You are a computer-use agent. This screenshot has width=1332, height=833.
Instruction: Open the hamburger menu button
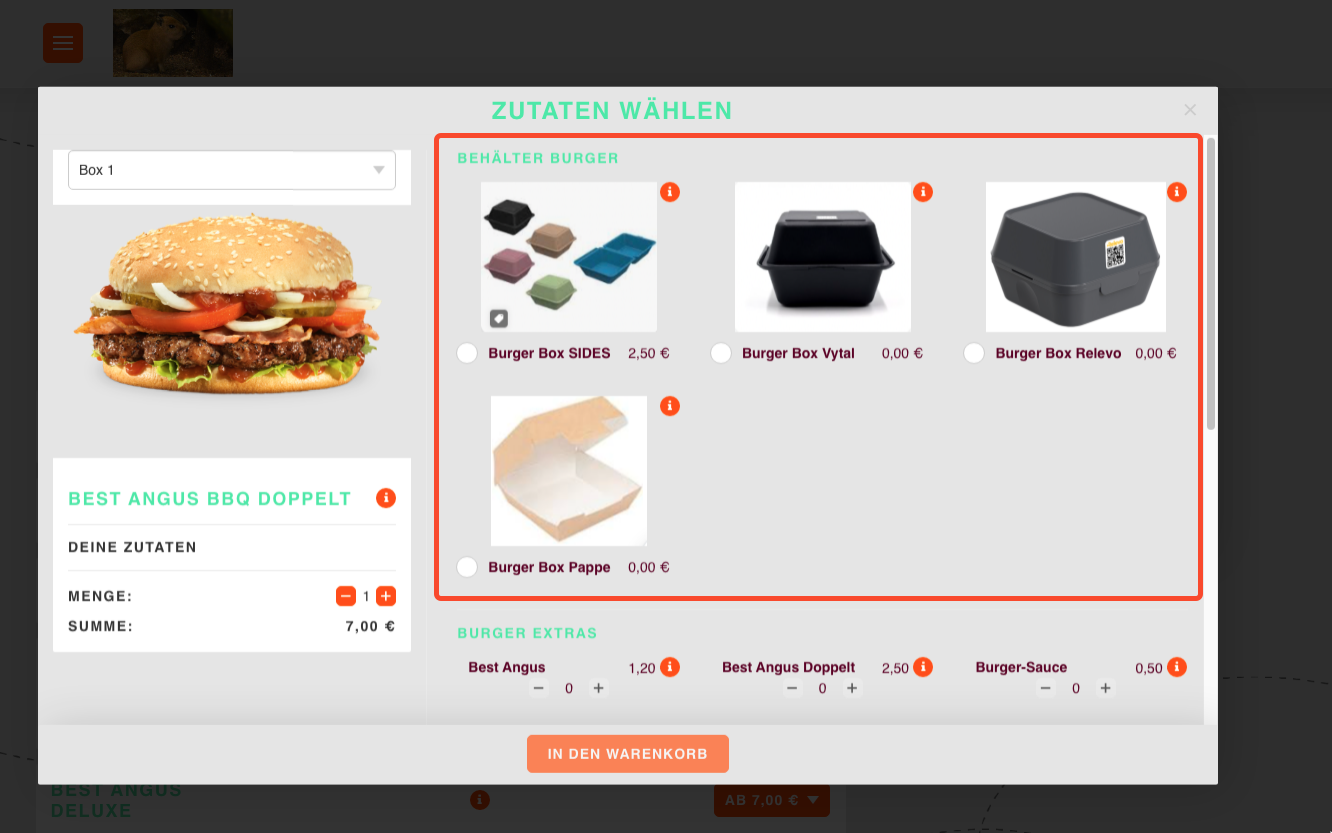point(63,43)
